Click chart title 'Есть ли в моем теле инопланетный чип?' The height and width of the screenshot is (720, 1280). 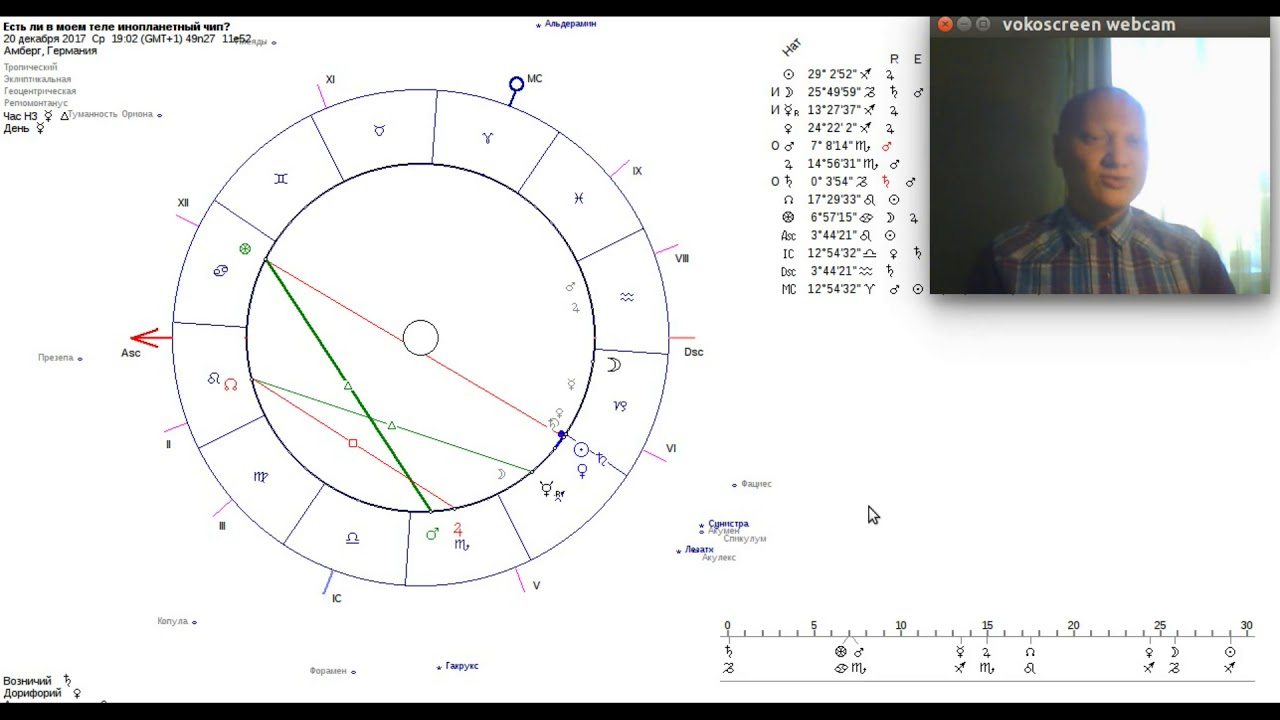pyautogui.click(x=116, y=26)
